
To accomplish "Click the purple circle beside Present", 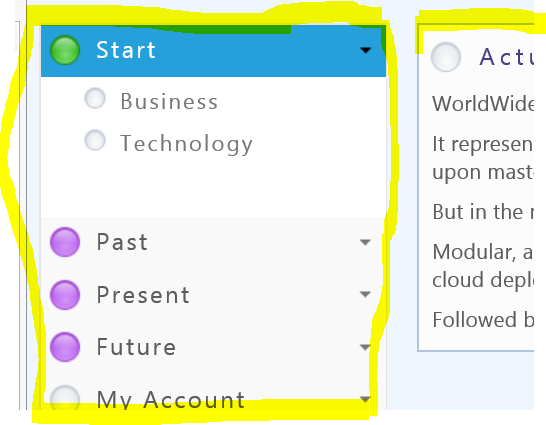I will pyautogui.click(x=65, y=295).
